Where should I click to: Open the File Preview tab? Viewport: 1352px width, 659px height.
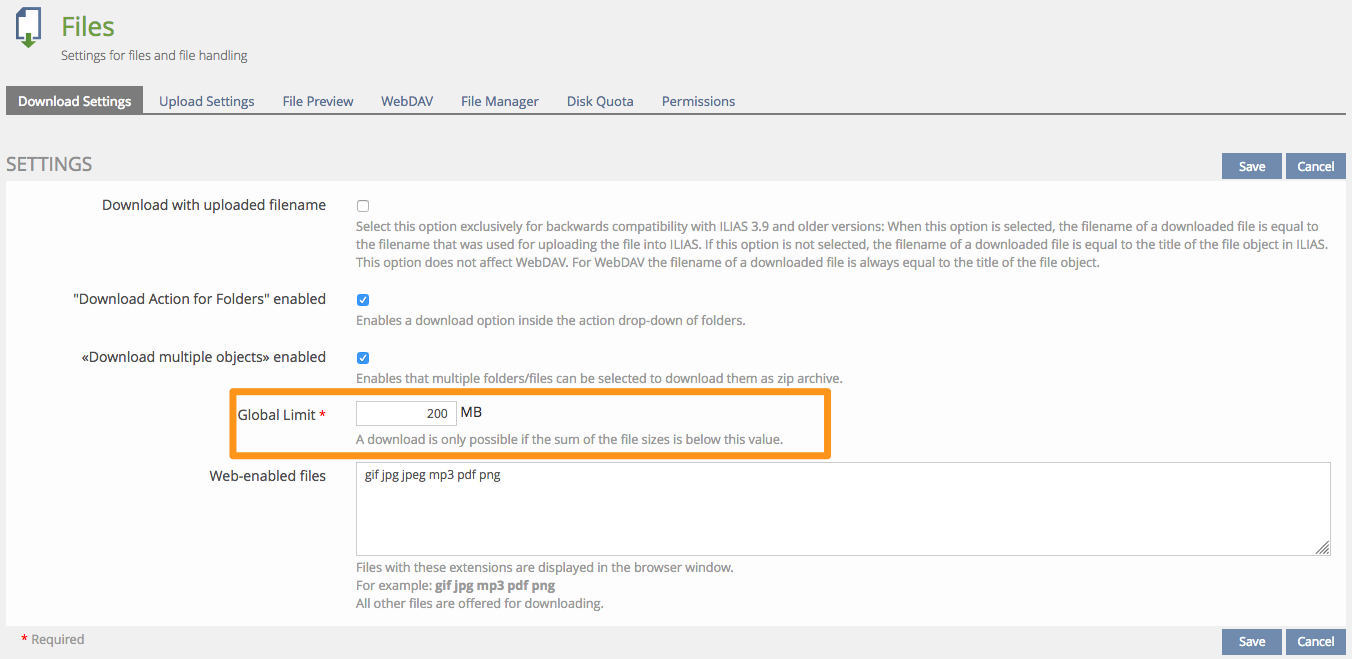pyautogui.click(x=318, y=101)
